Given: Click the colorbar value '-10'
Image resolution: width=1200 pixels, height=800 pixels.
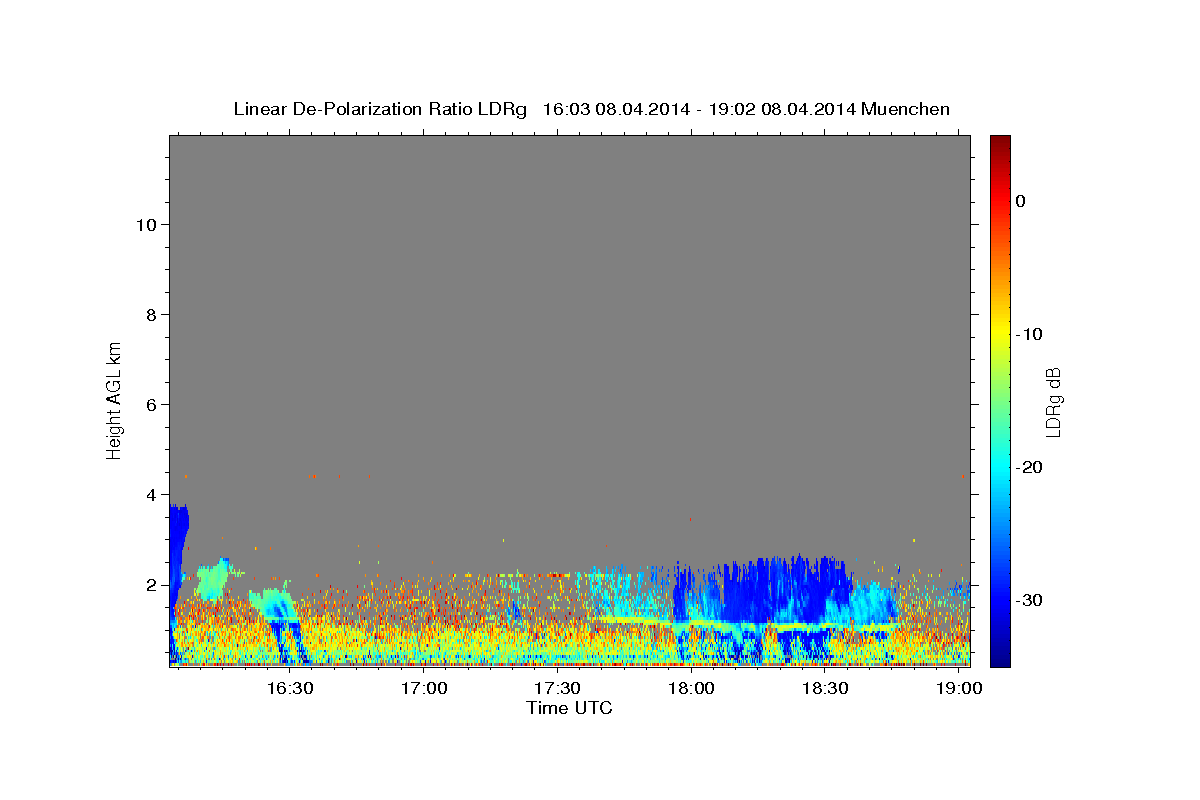Looking at the screenshot, I should (x=1030, y=334).
